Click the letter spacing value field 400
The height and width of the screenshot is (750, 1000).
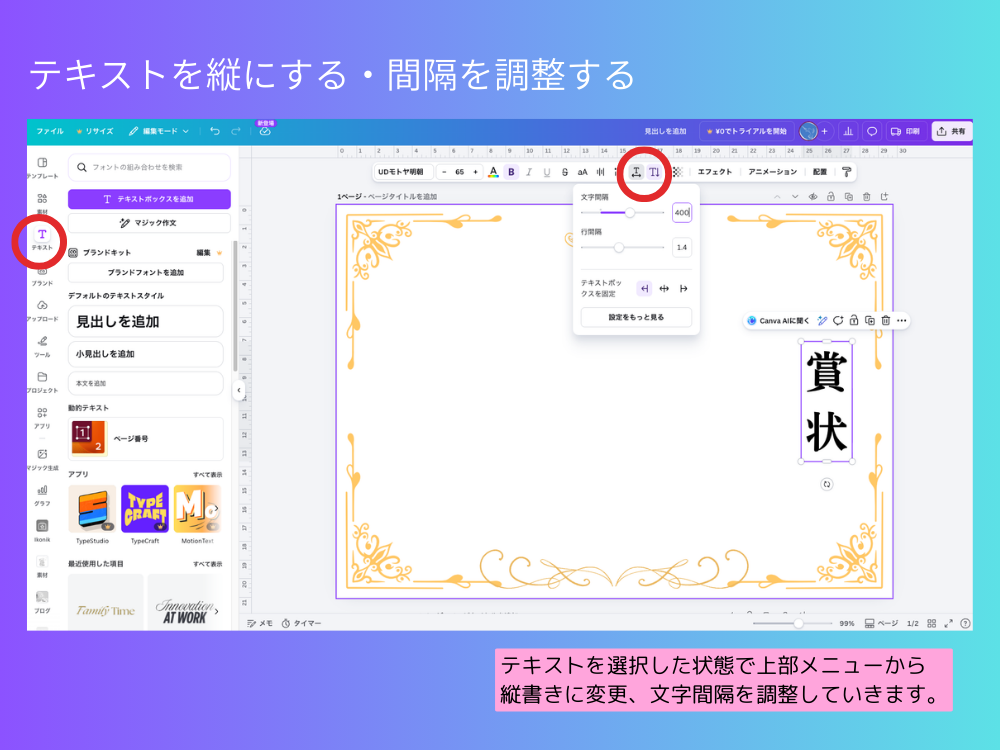pyautogui.click(x=682, y=212)
